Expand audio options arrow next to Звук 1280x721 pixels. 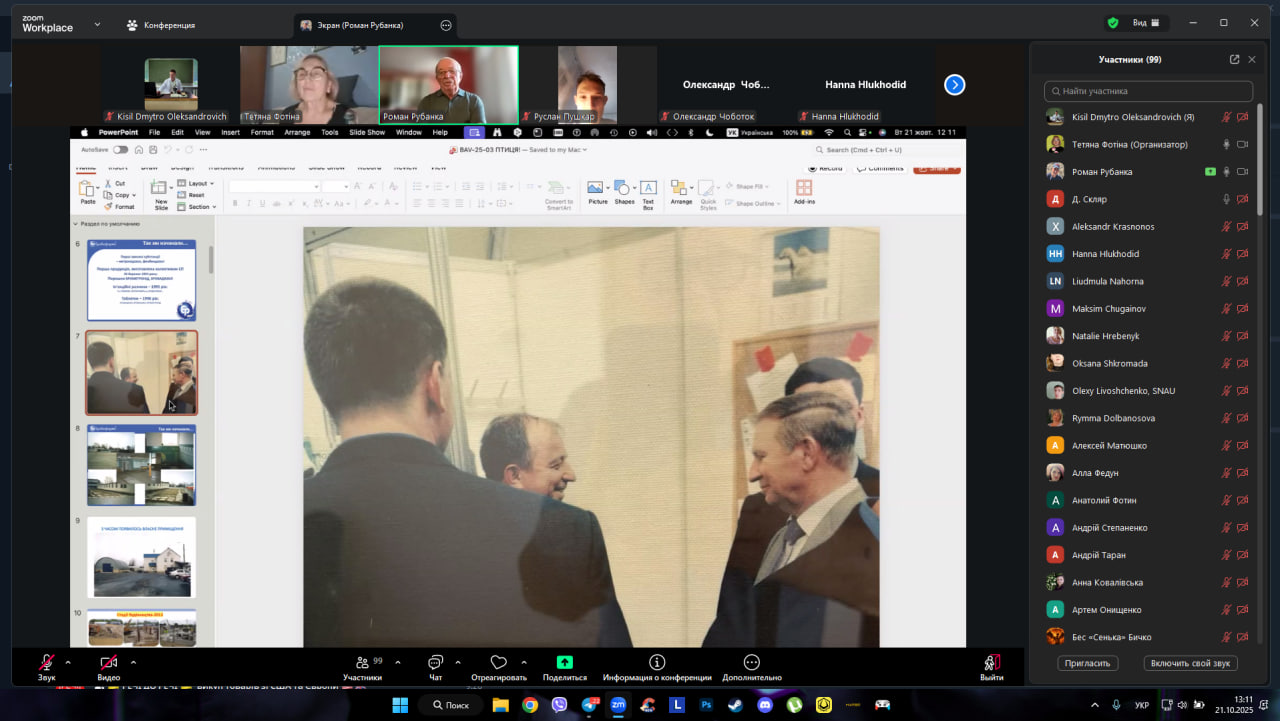click(68, 662)
